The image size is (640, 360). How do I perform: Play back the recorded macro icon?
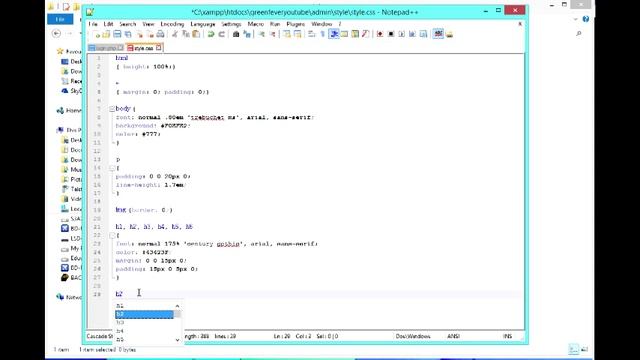[x=402, y=34]
